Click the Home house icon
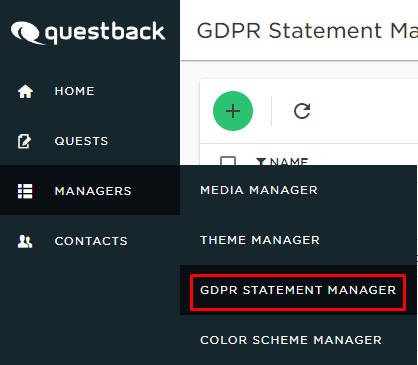 (25, 91)
